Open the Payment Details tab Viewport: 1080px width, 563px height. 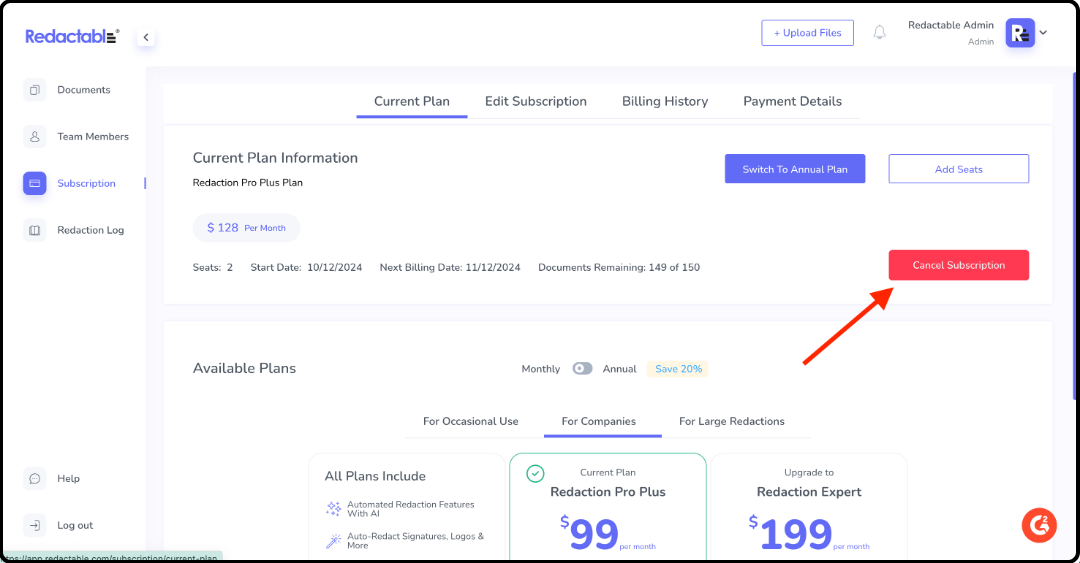792,101
